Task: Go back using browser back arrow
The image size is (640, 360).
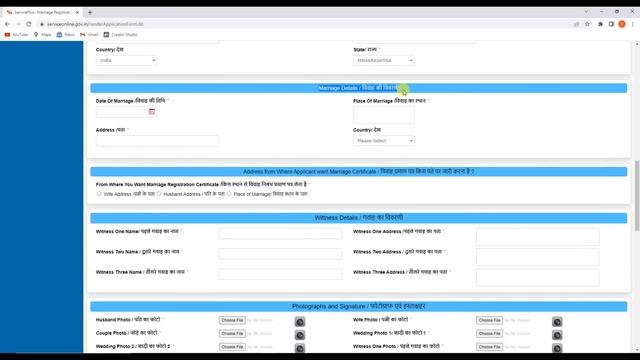Action: pyautogui.click(x=7, y=24)
